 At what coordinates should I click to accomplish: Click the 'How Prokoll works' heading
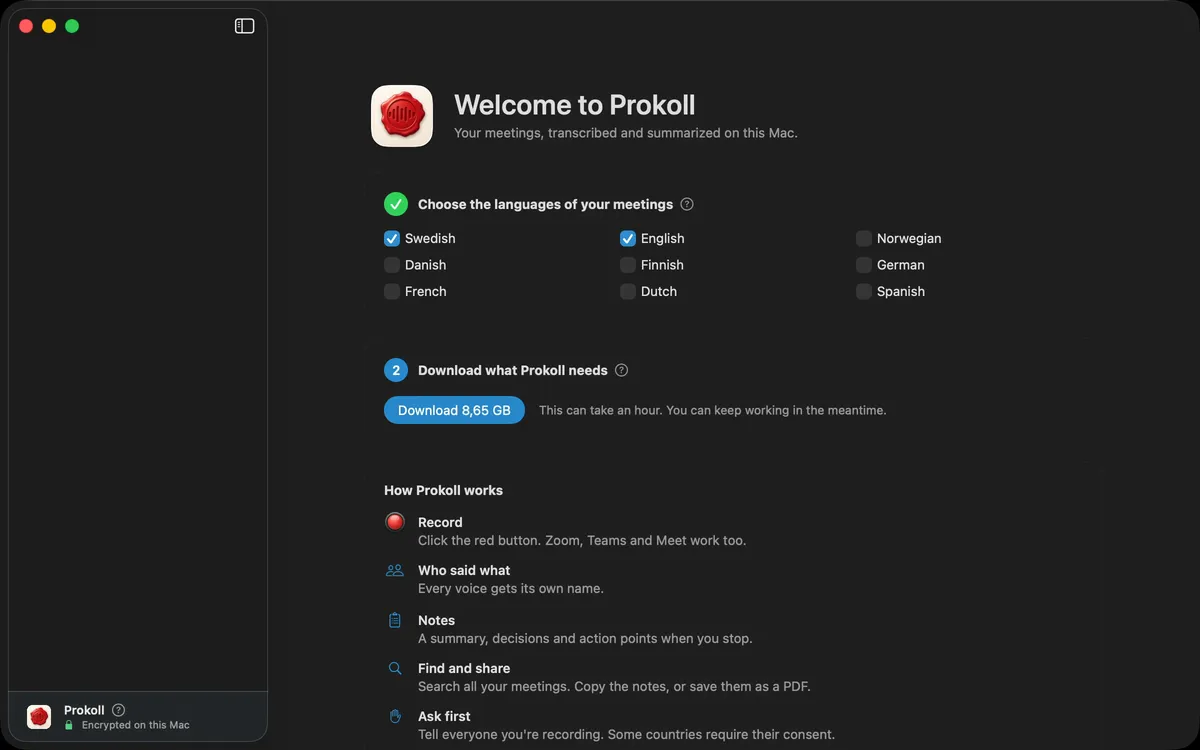click(x=443, y=490)
